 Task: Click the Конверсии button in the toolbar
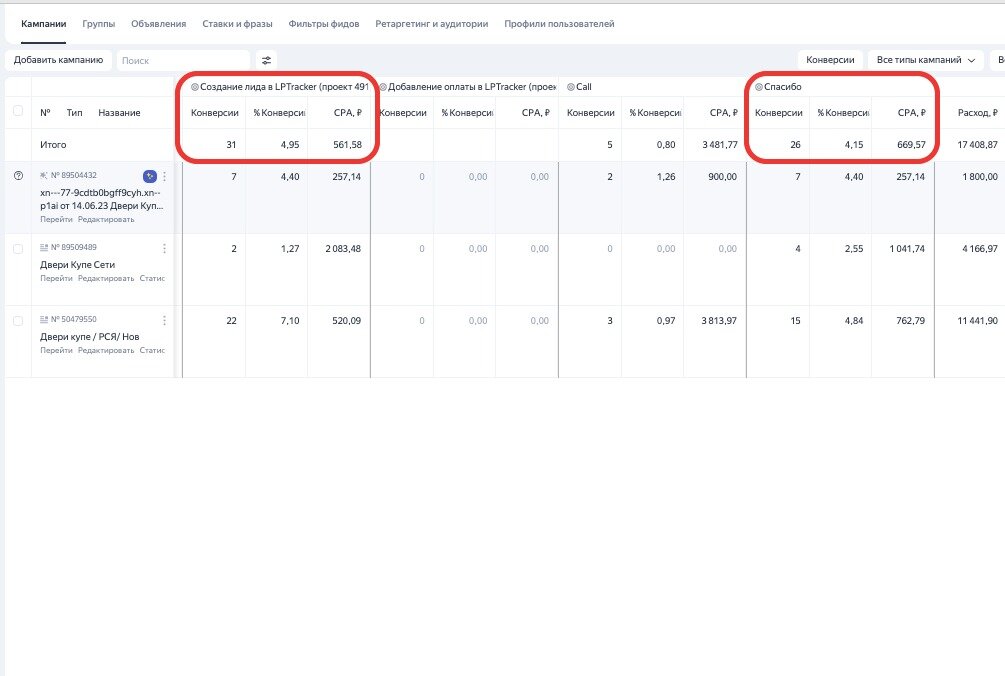(829, 60)
